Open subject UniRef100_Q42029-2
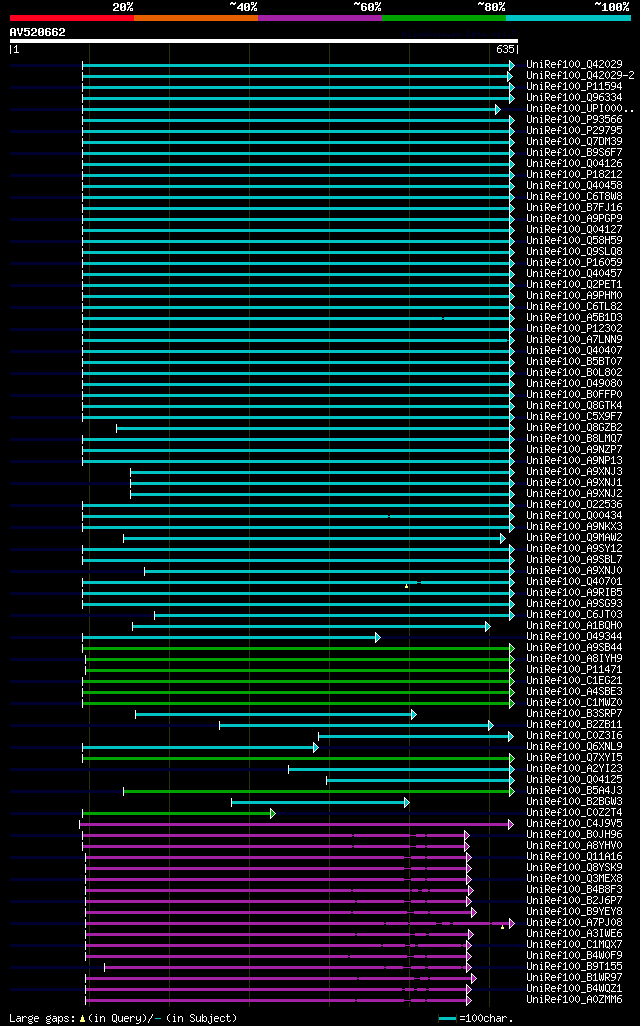 pos(580,75)
